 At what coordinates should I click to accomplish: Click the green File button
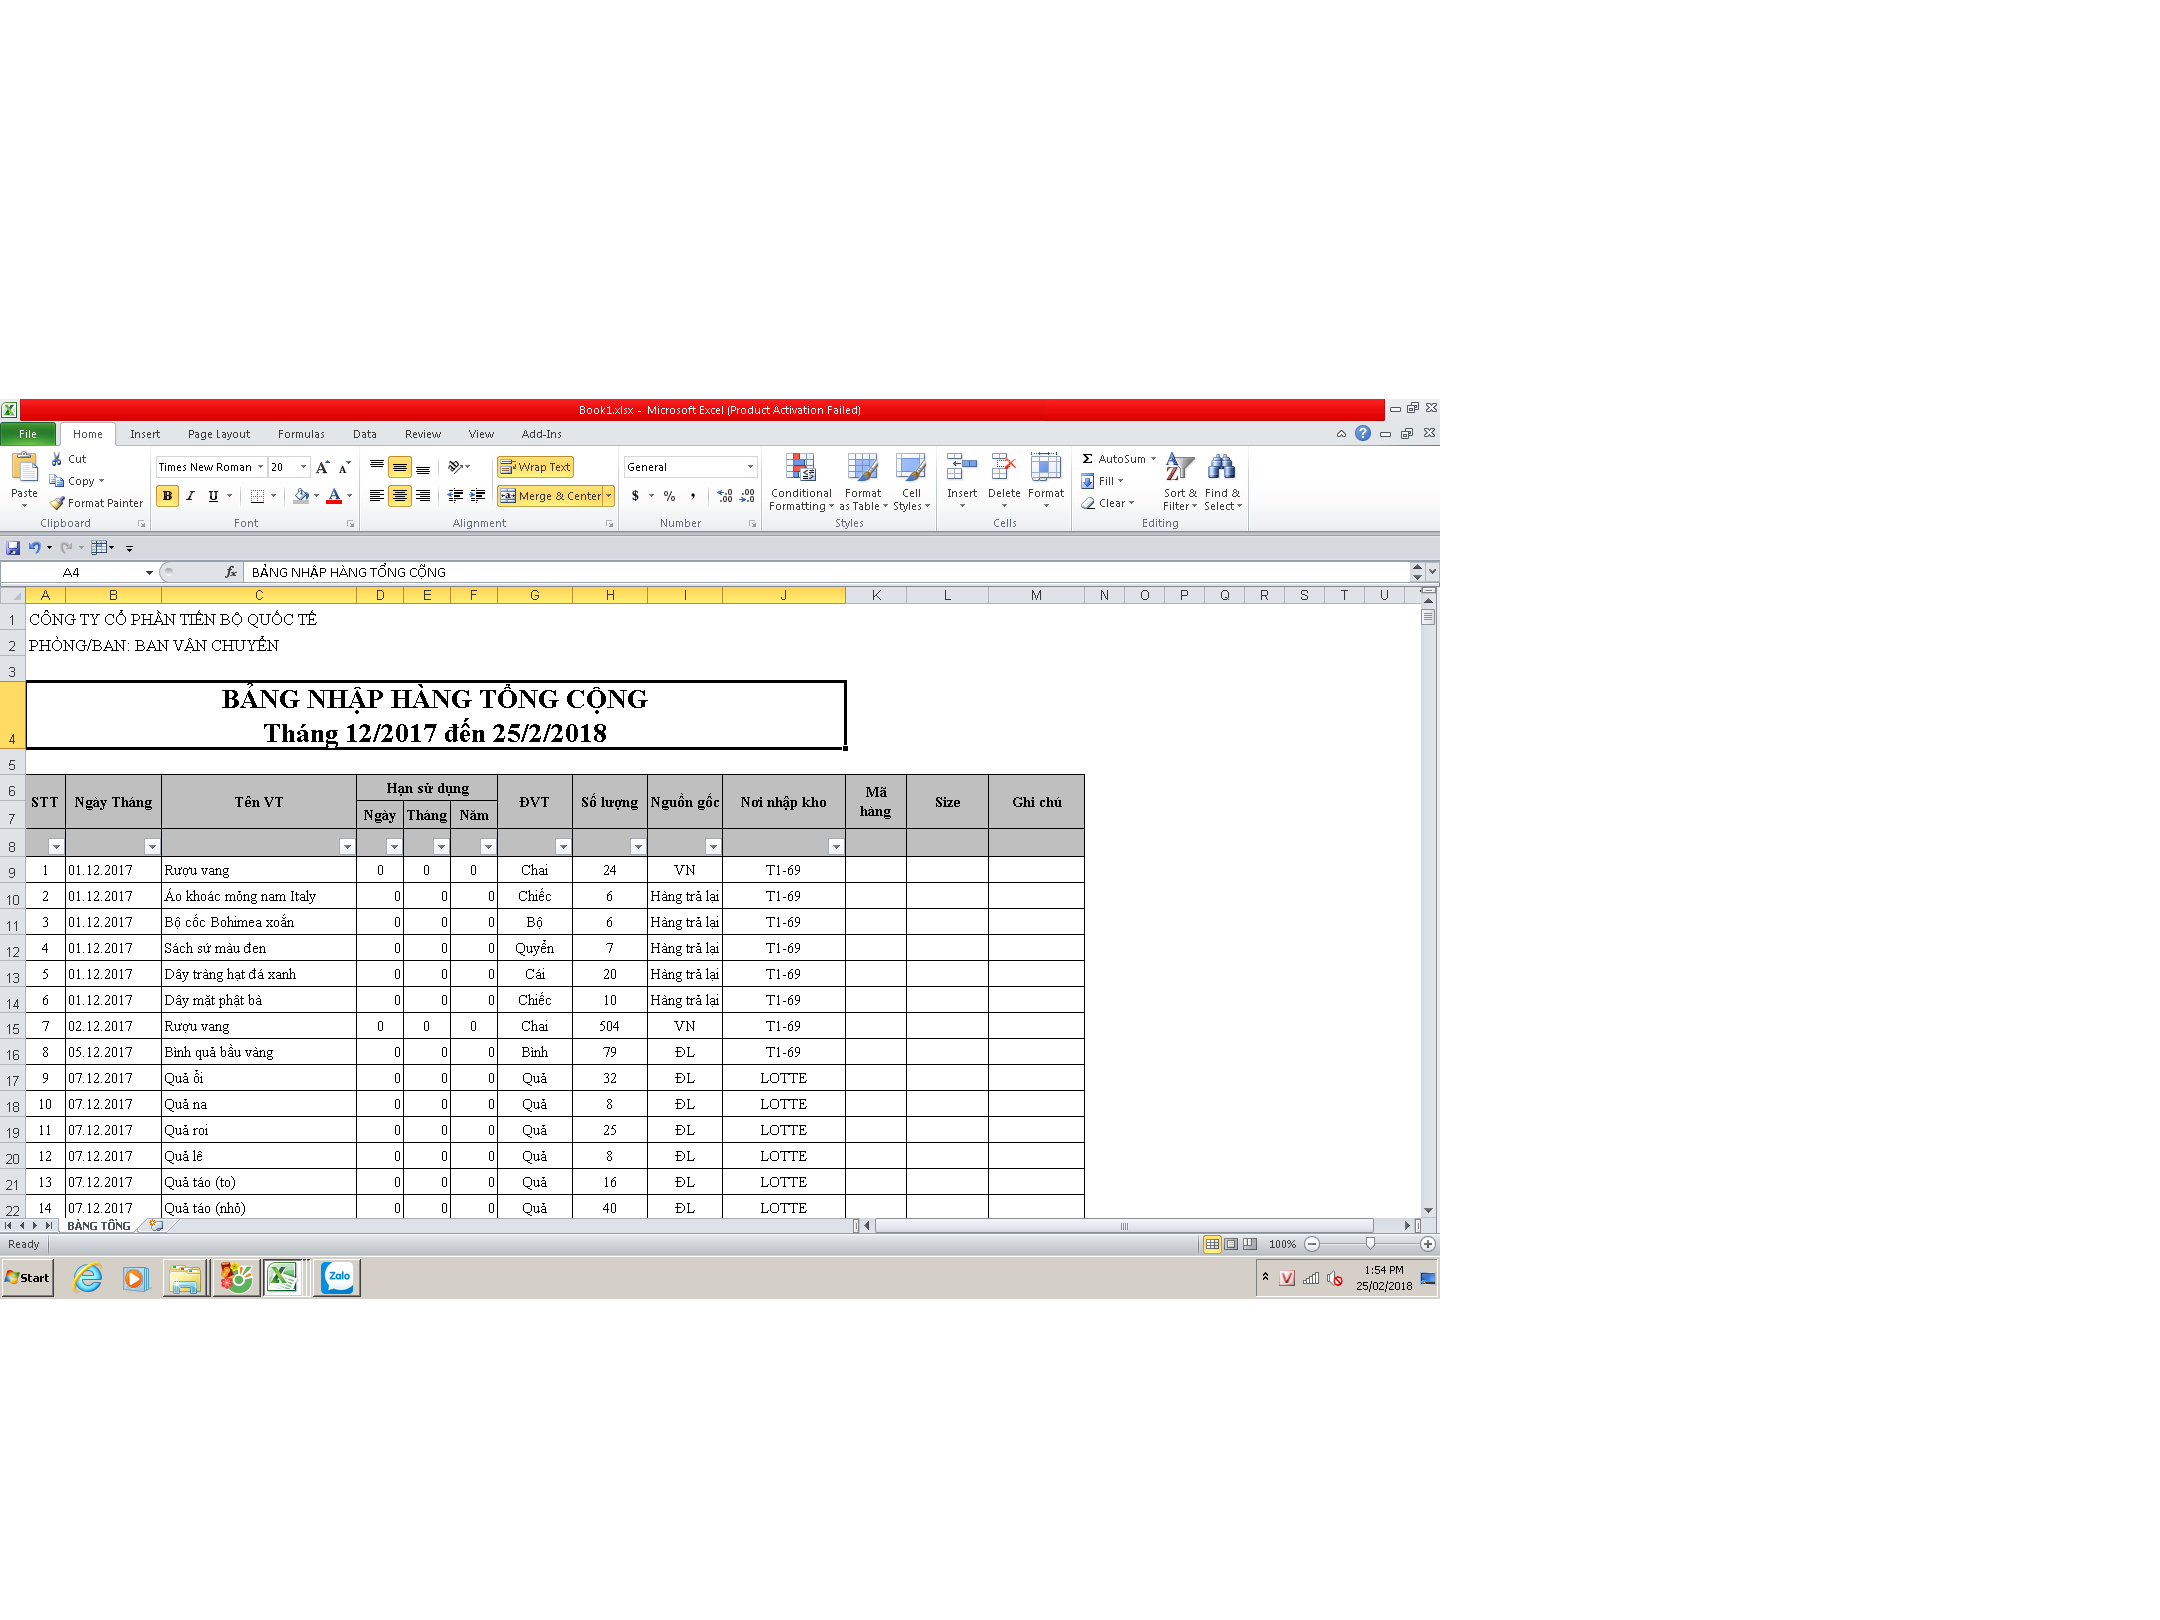point(28,434)
